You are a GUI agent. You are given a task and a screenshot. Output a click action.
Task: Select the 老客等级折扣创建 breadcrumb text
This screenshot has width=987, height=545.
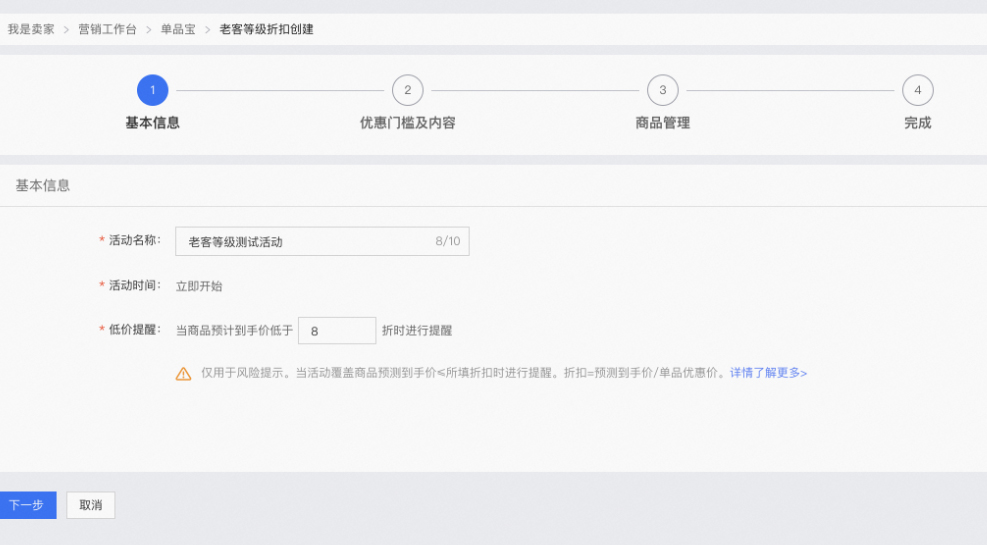(266, 29)
